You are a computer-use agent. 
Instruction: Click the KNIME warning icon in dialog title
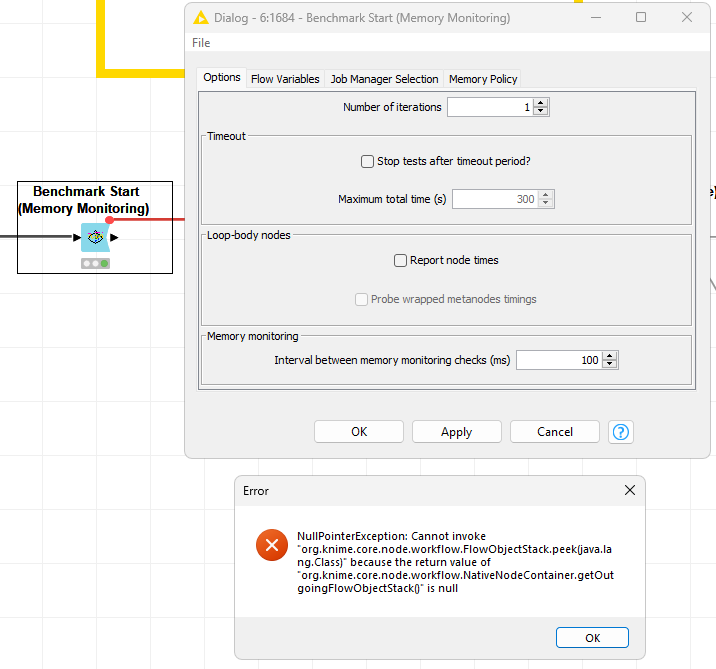(201, 17)
